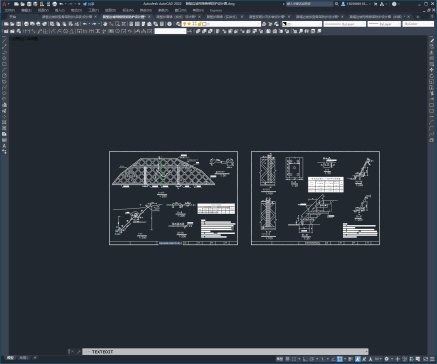This screenshot has width=437, height=364.
Task: Expand the command line history arrow
Action: click(x=366, y=352)
